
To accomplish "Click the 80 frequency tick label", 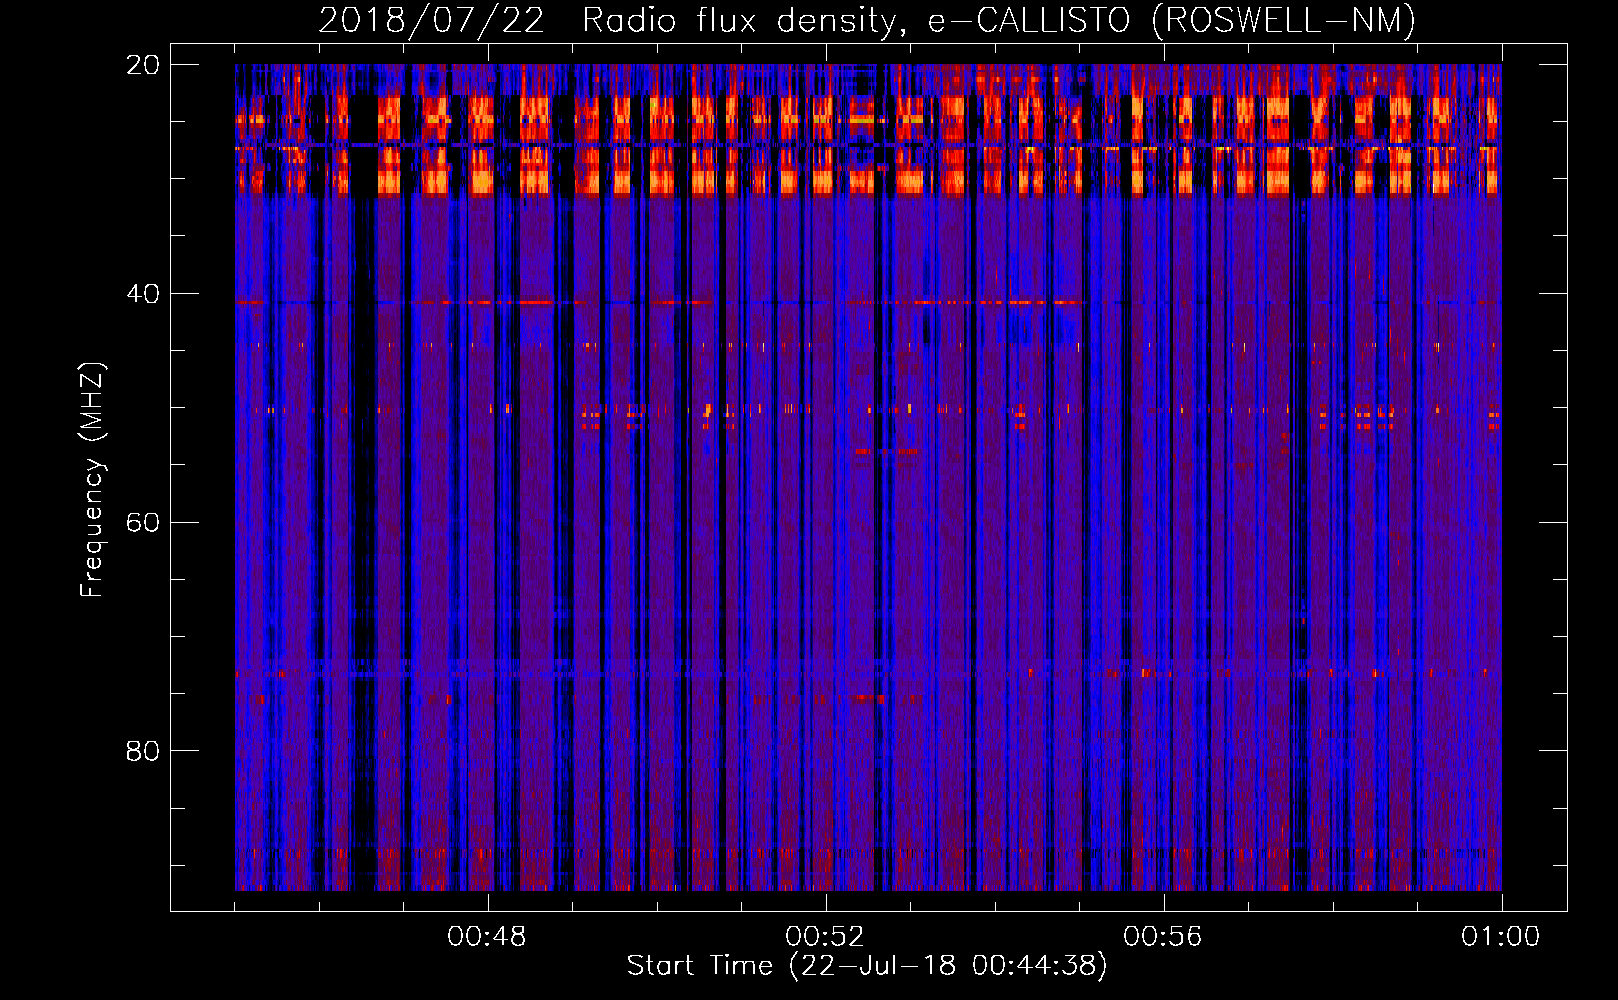I will tap(143, 751).
